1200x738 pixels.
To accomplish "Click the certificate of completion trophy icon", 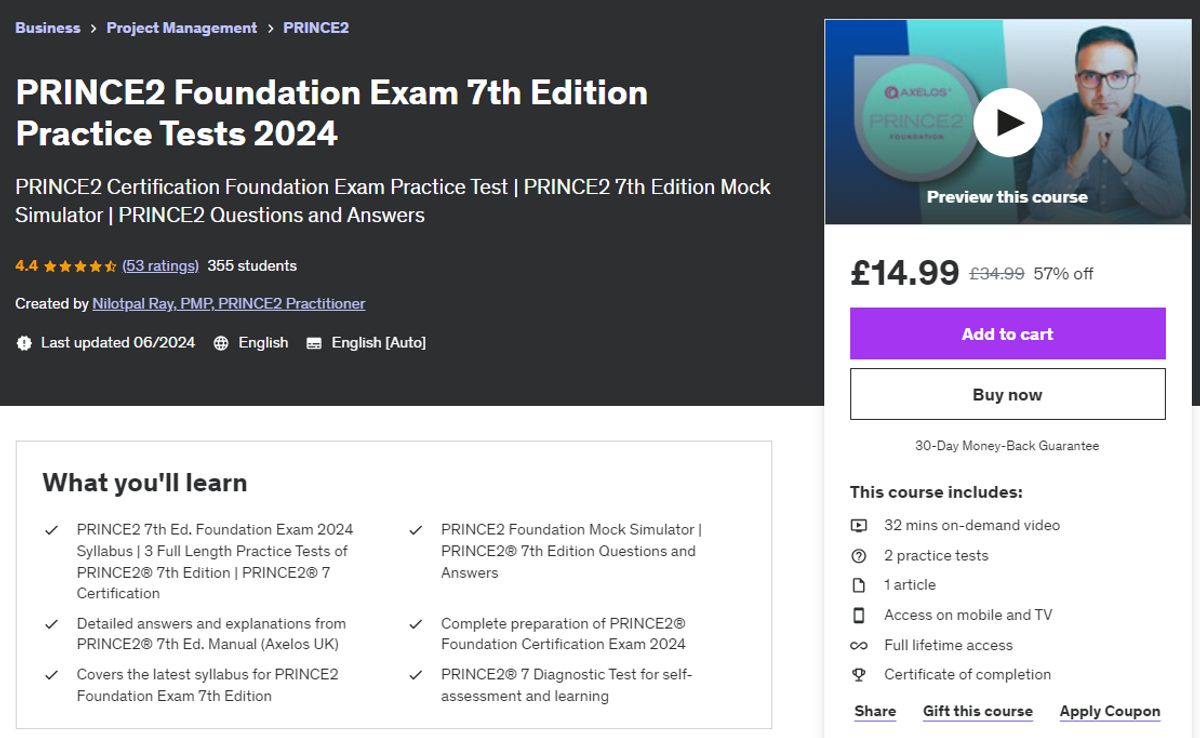I will coord(858,674).
